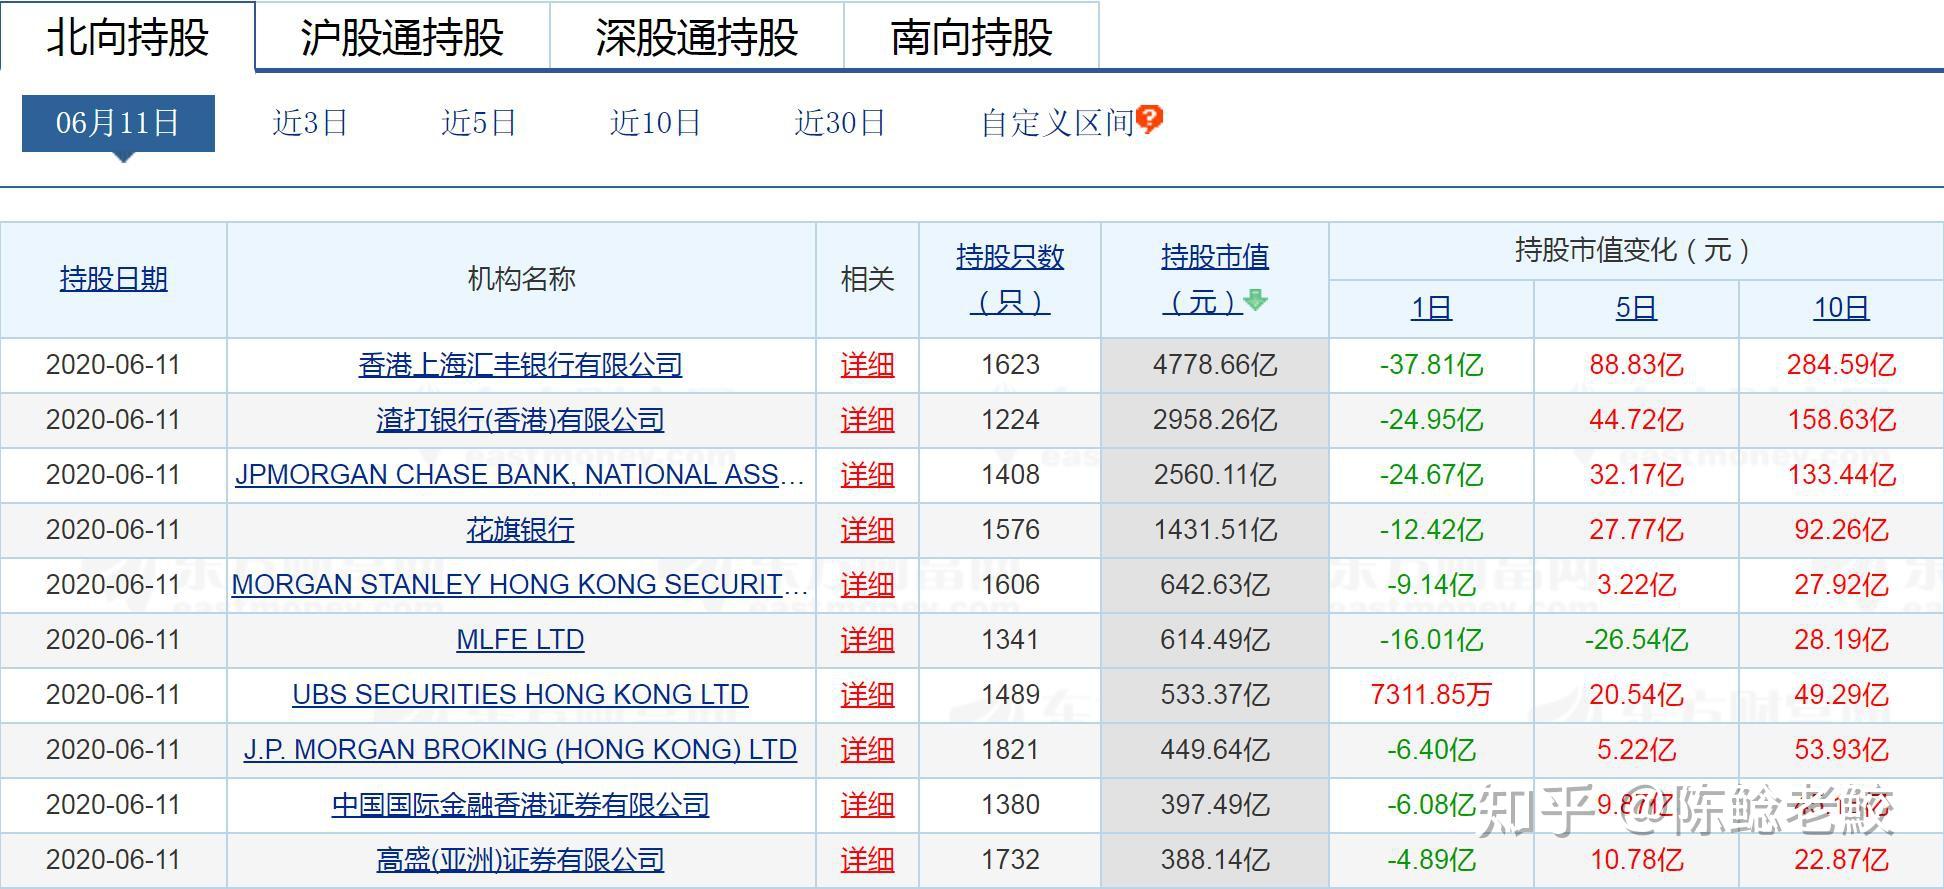Click the 88.83亿 five-day change value
The image size is (1944, 889).
coord(1636,365)
